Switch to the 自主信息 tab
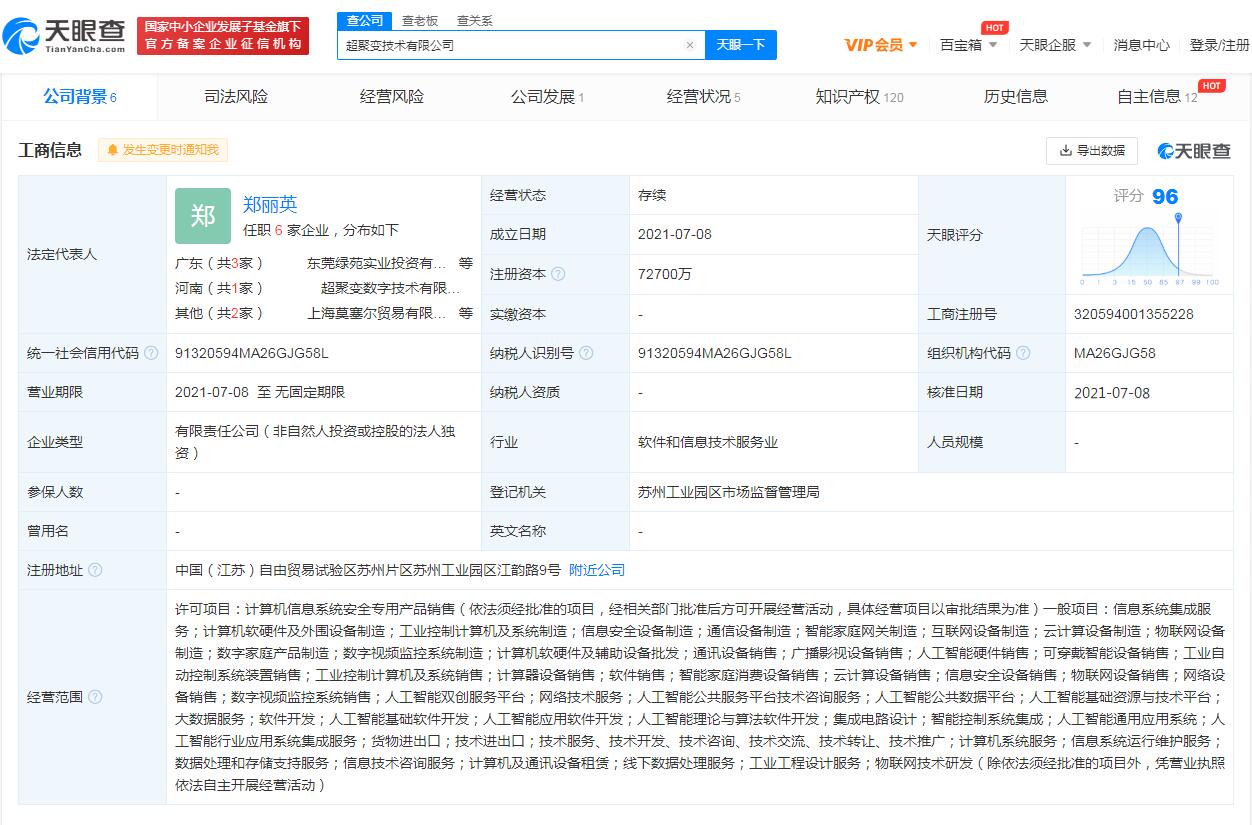This screenshot has width=1252, height=825. [x=1157, y=97]
